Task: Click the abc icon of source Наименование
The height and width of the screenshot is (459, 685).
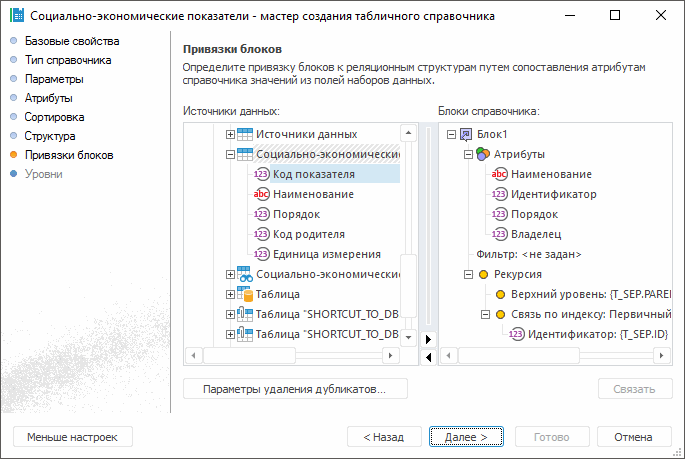Action: click(x=262, y=194)
